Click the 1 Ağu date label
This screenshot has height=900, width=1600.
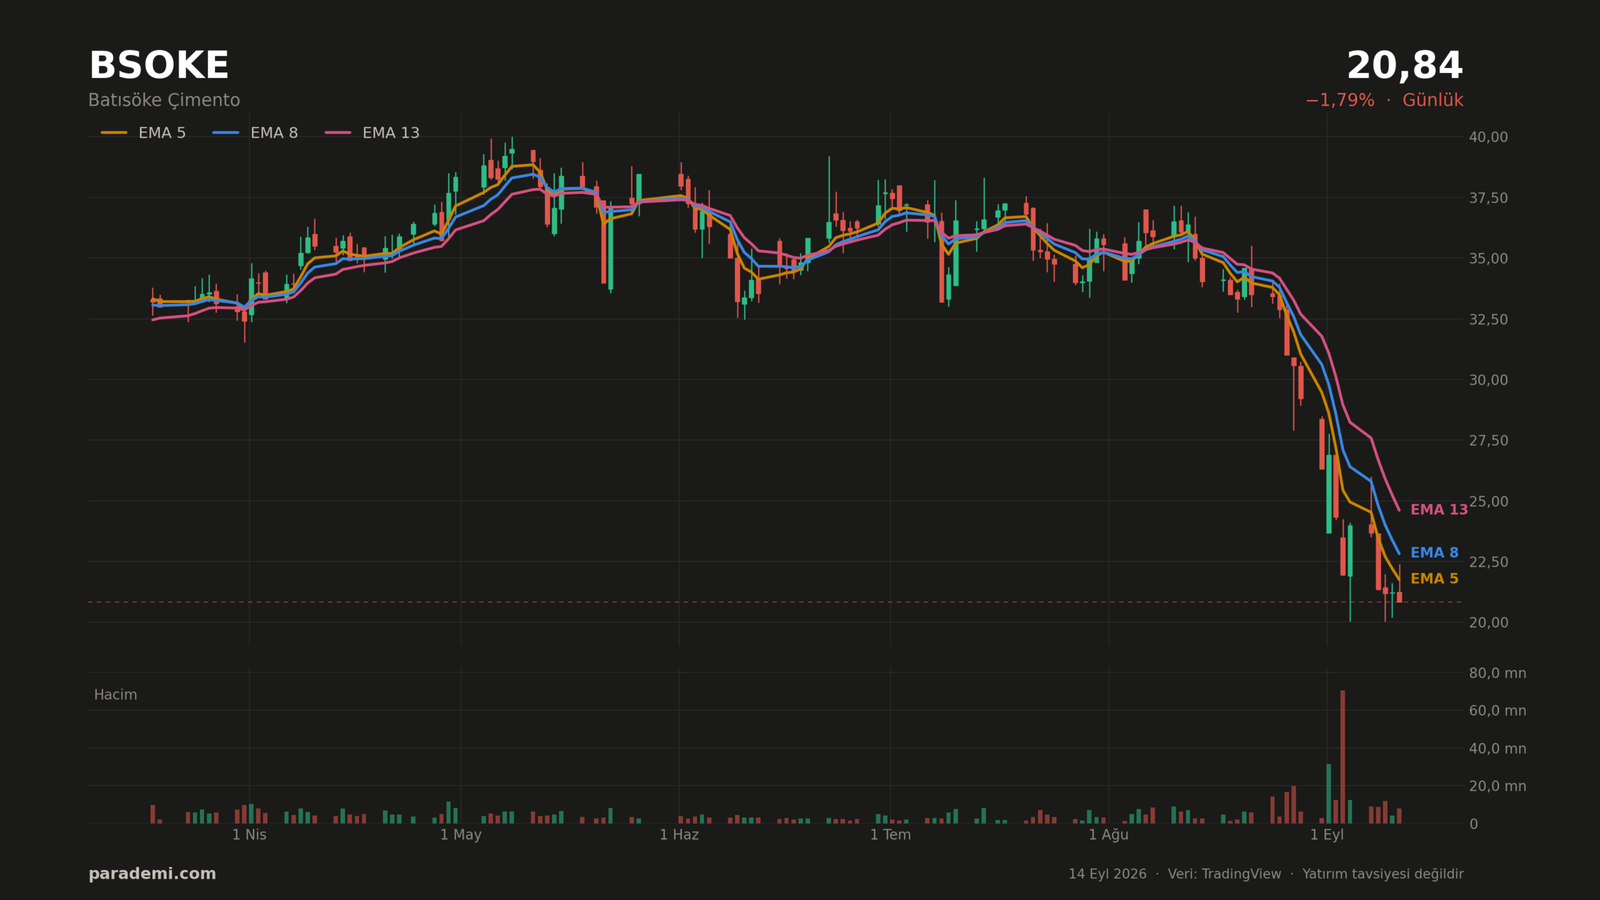pyautogui.click(x=1108, y=835)
